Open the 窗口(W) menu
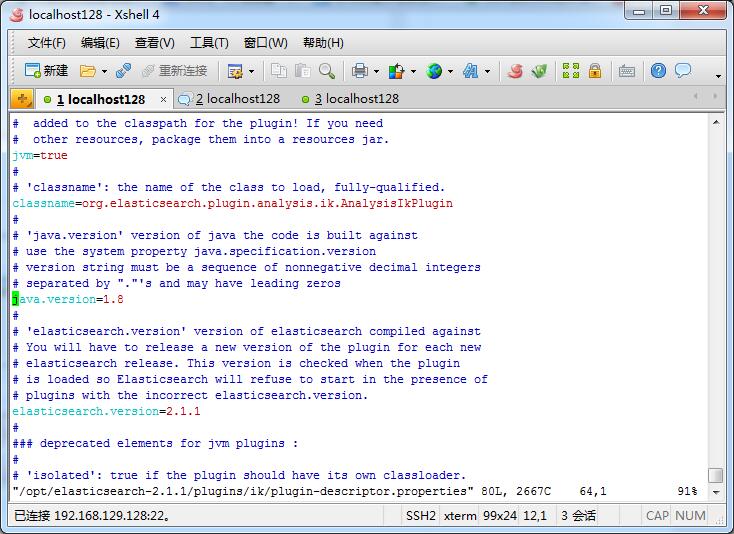 click(x=265, y=43)
